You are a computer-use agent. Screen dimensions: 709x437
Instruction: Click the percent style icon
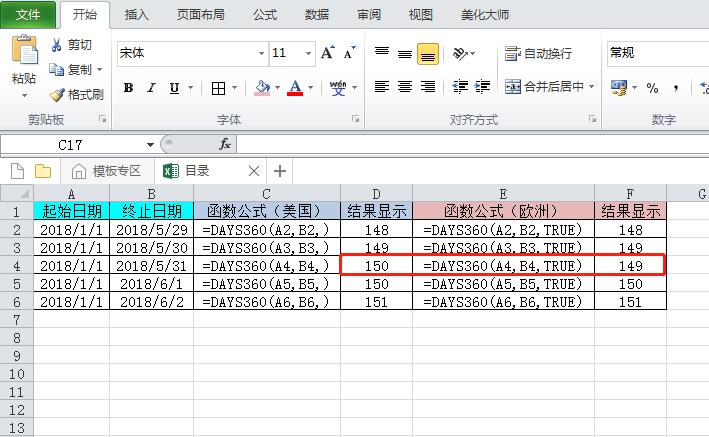[652, 88]
